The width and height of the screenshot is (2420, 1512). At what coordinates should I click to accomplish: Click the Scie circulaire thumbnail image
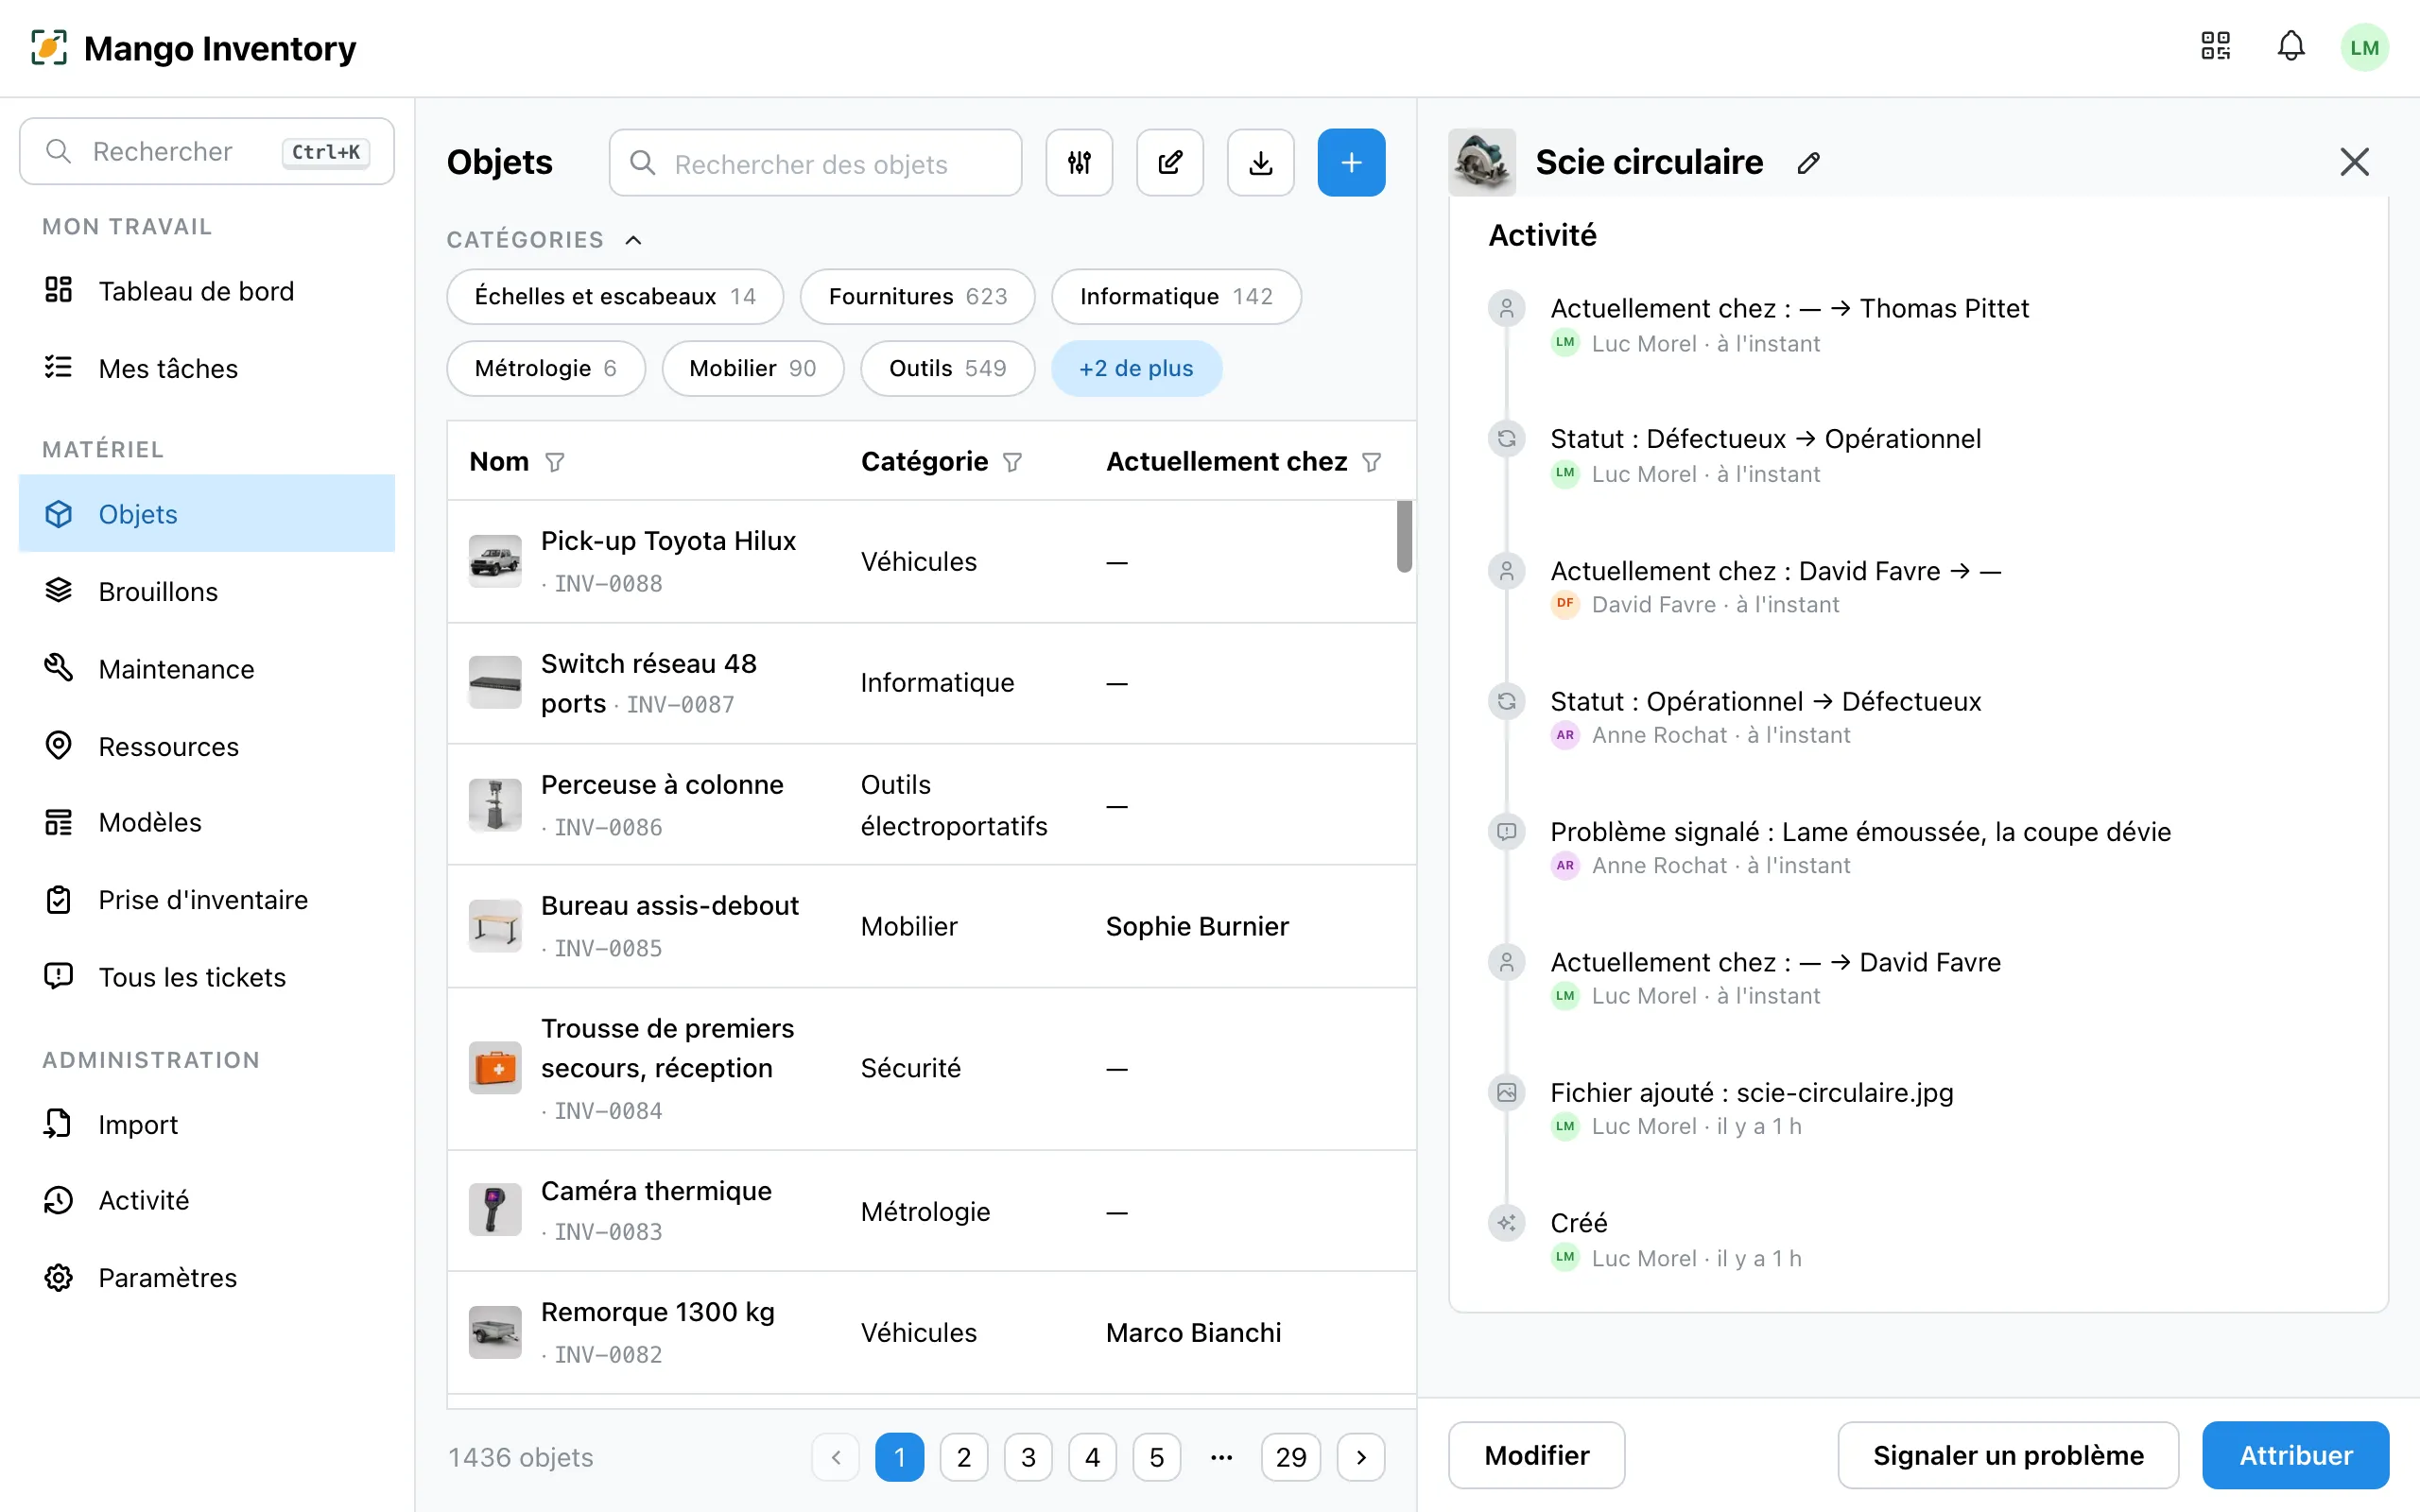tap(1481, 162)
